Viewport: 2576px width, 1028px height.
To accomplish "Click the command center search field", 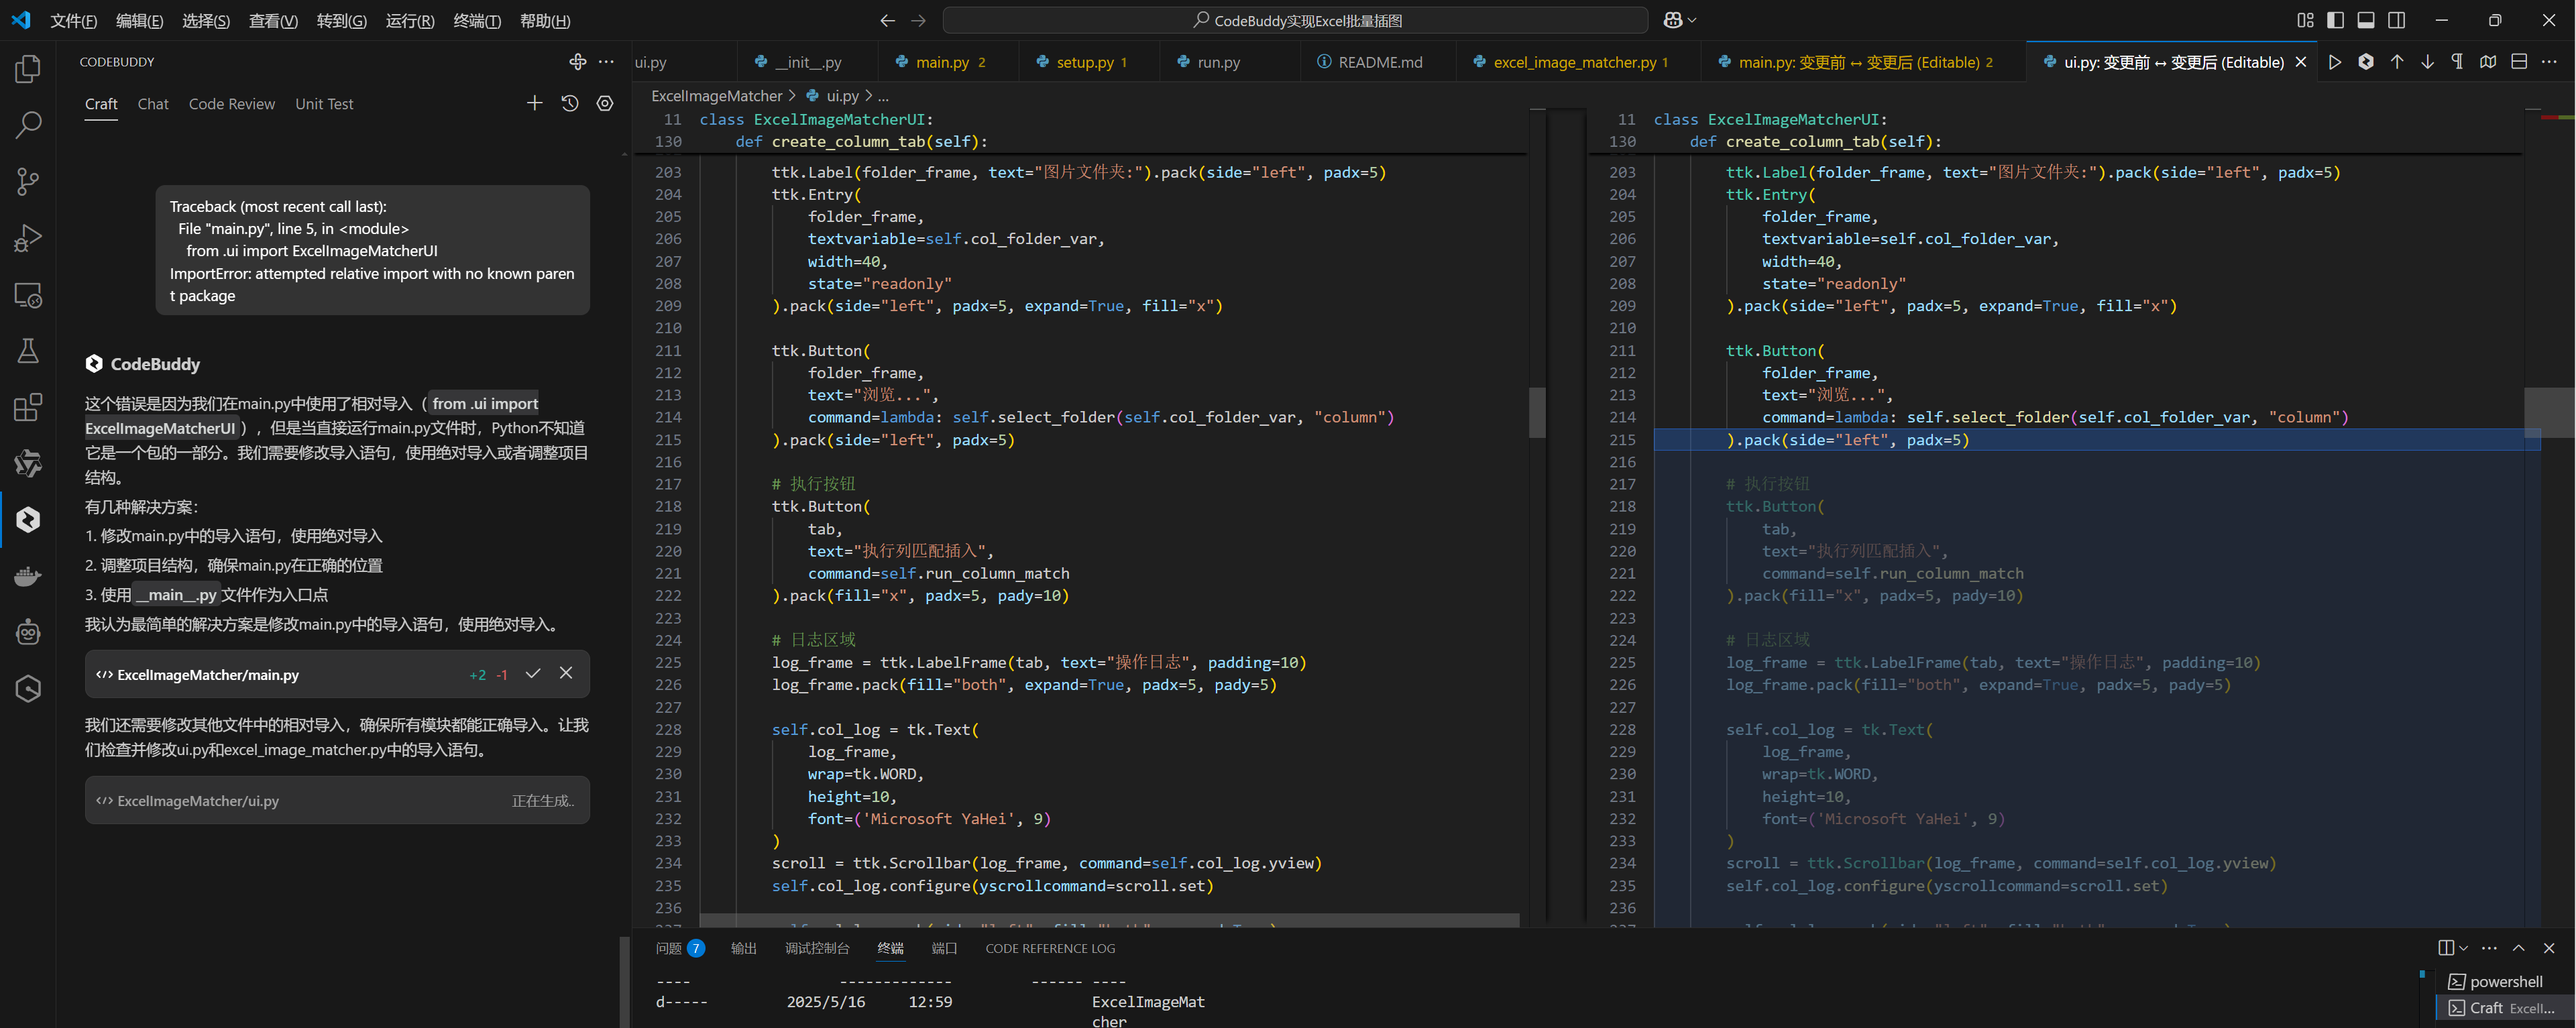I will pos(1295,20).
